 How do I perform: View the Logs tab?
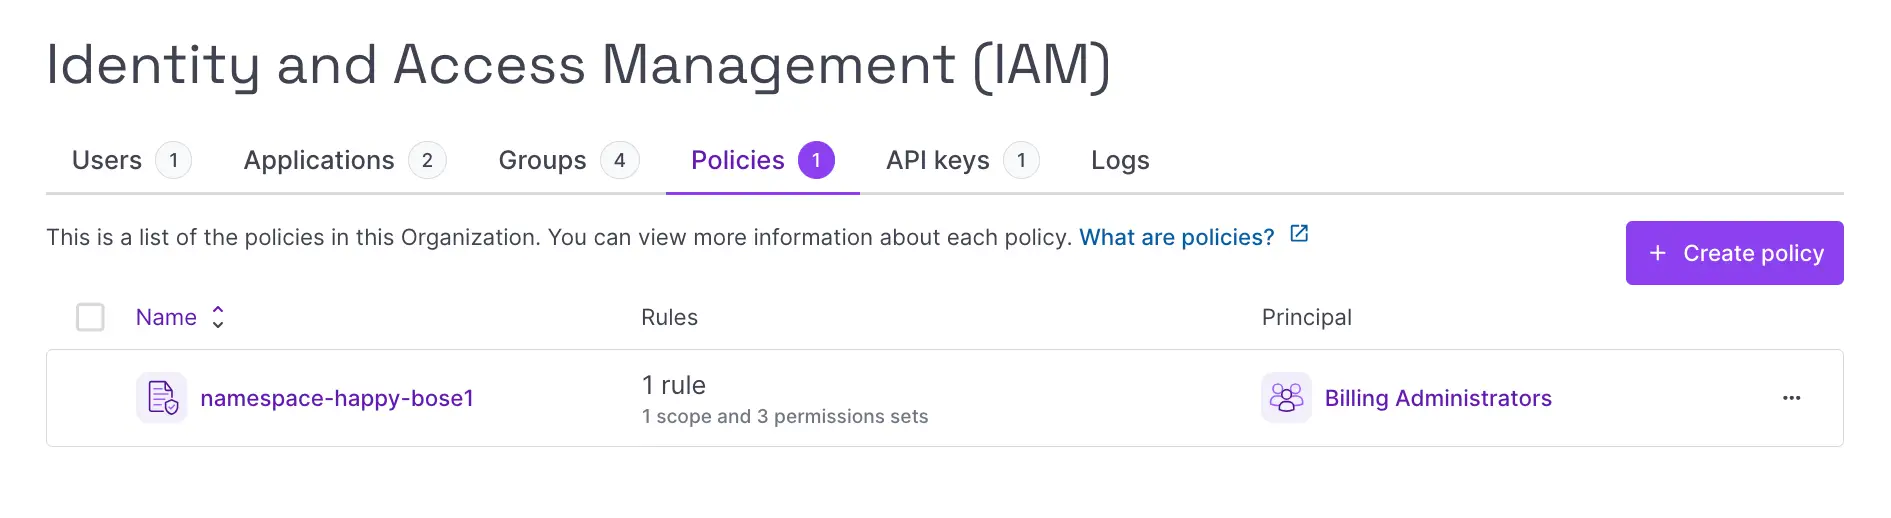pos(1120,160)
